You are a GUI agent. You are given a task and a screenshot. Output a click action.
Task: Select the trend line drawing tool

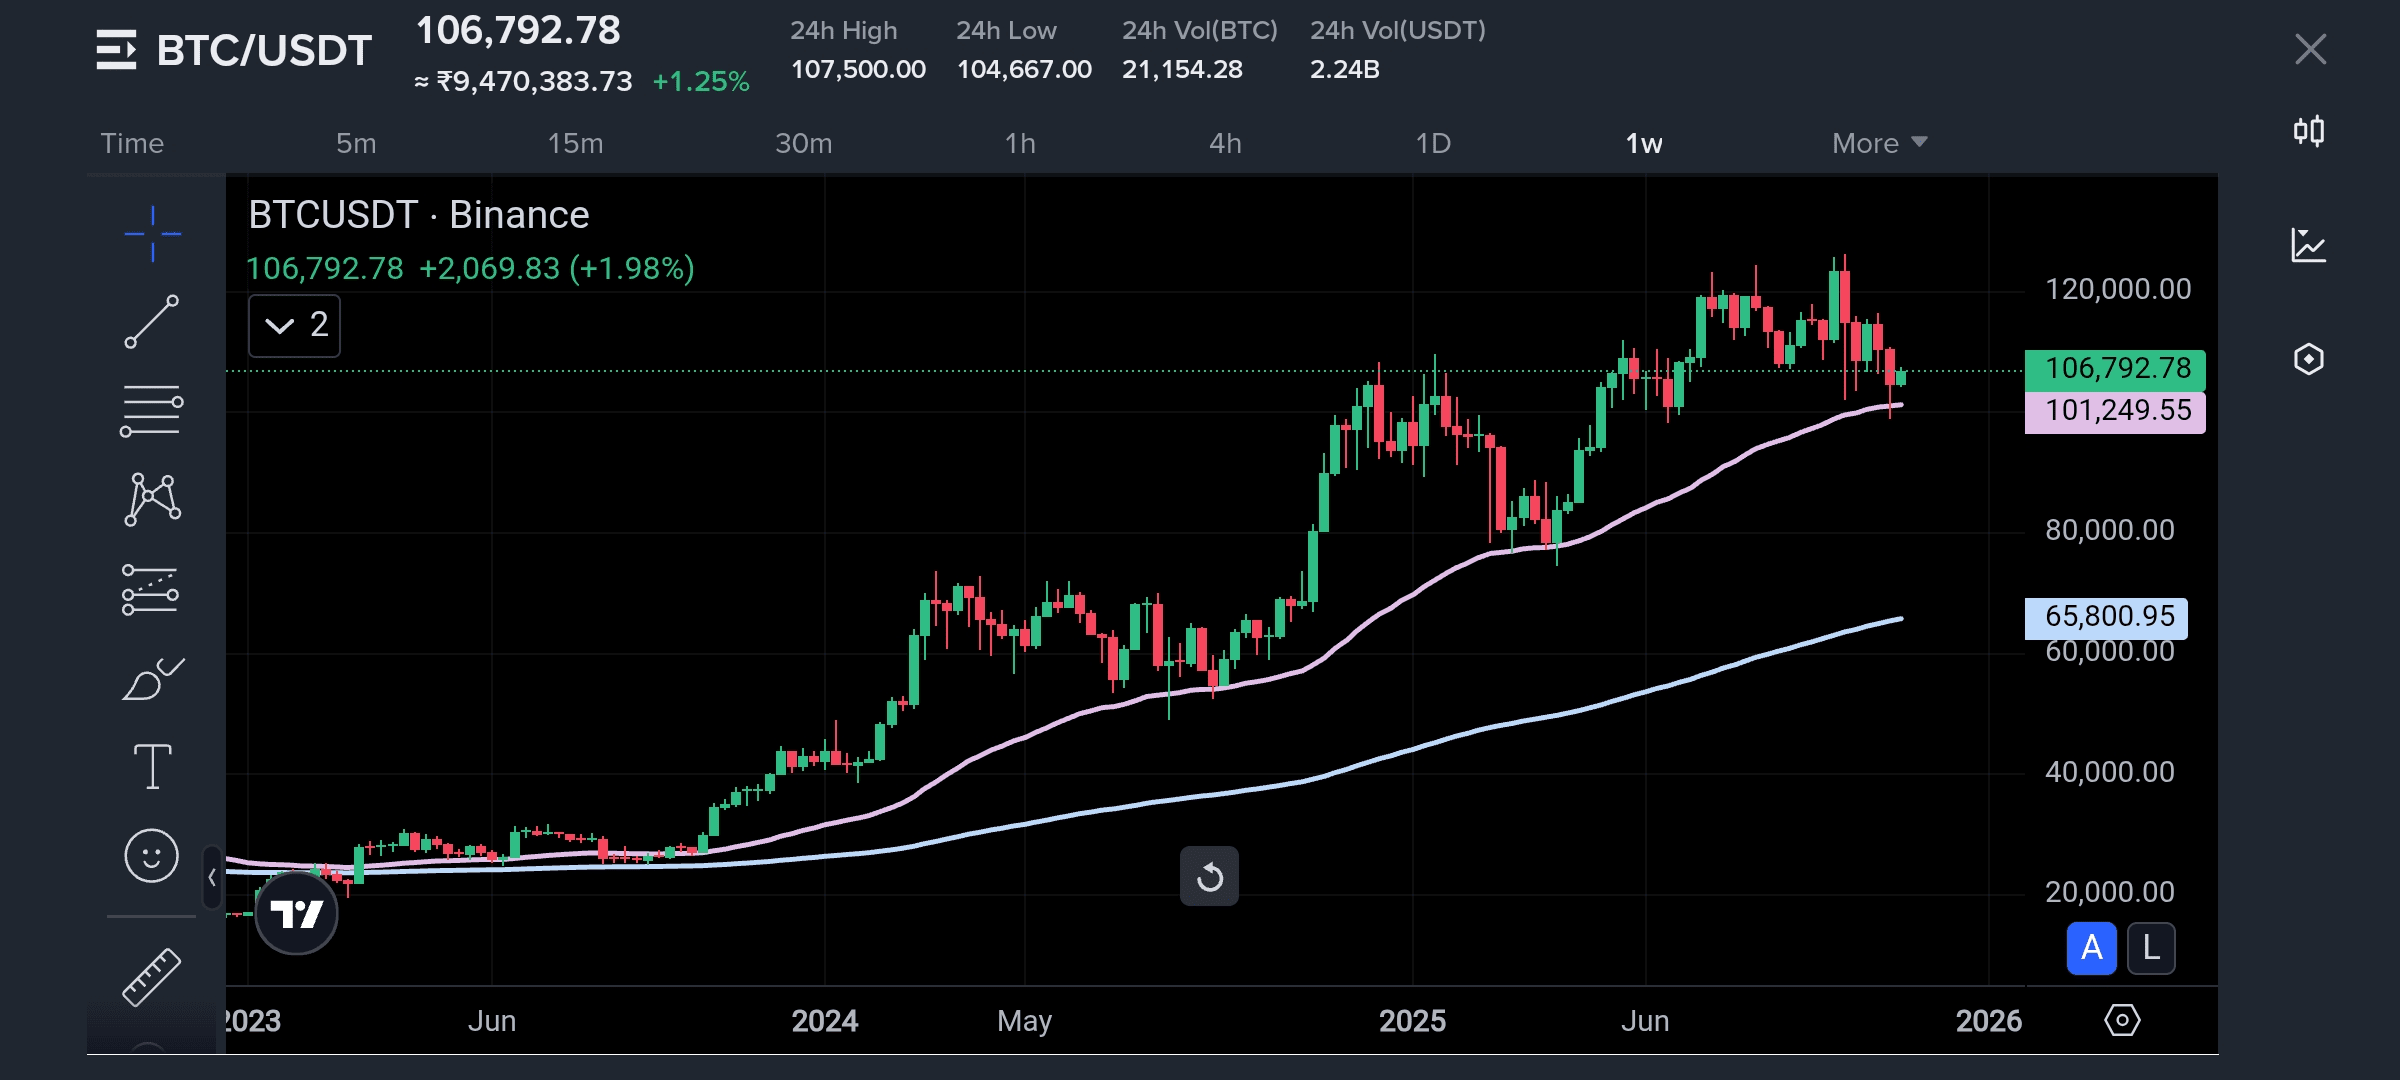pyautogui.click(x=152, y=322)
